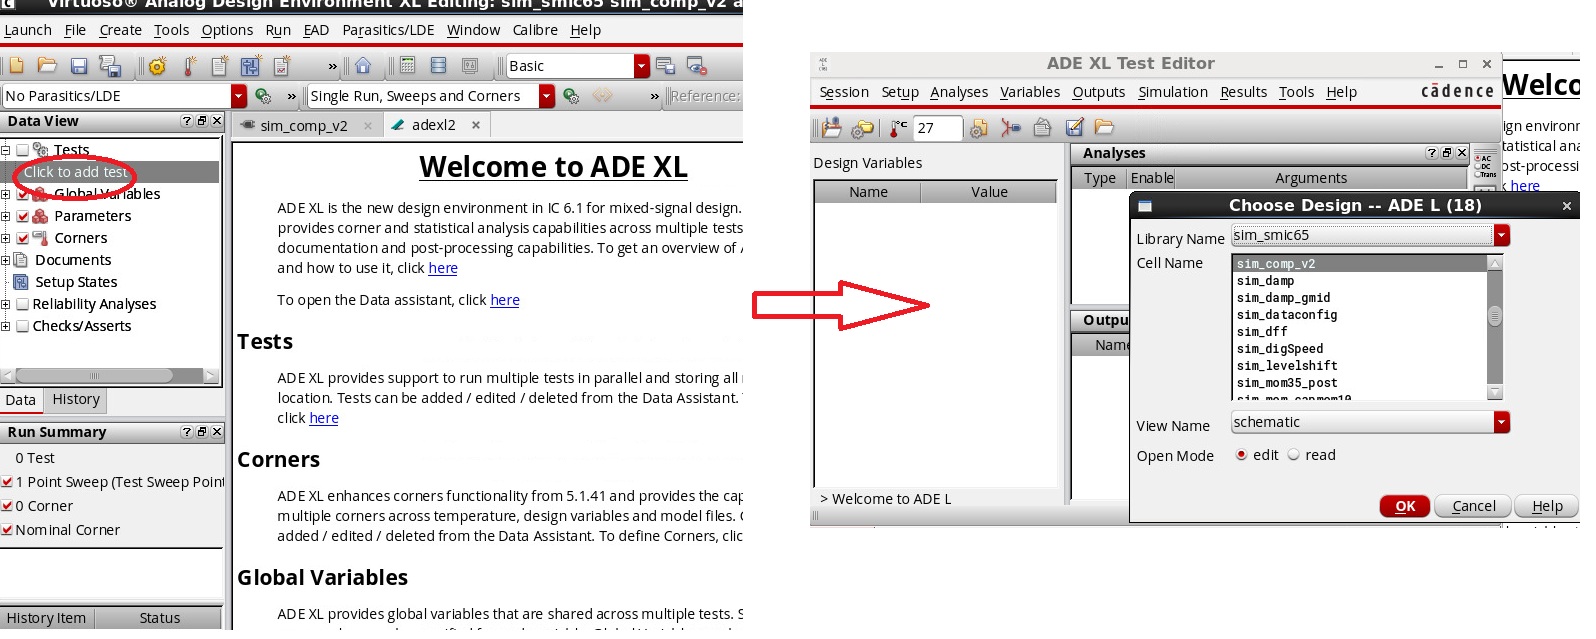Click the choose analyses icon in Test Editor toolbar
This screenshot has height=639, width=1596.
(979, 128)
